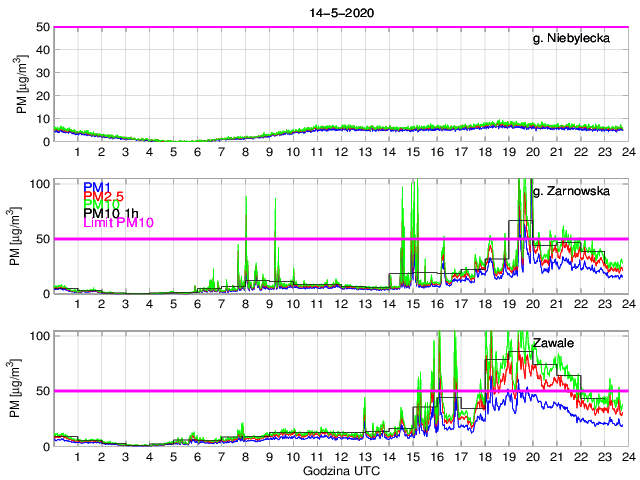The height and width of the screenshot is (480, 640).
Task: Click the top panel's PM y-axis label
Action: click(x=22, y=84)
